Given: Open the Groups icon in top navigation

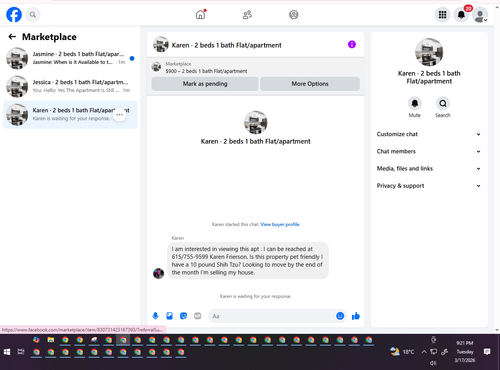Looking at the screenshot, I should [x=294, y=15].
